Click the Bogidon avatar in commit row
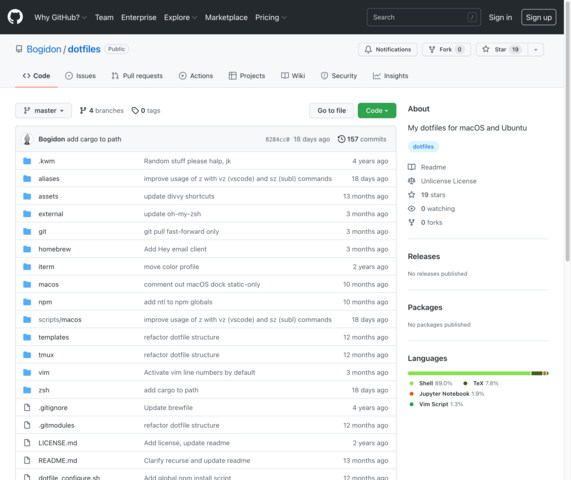571x480 pixels. [27, 139]
